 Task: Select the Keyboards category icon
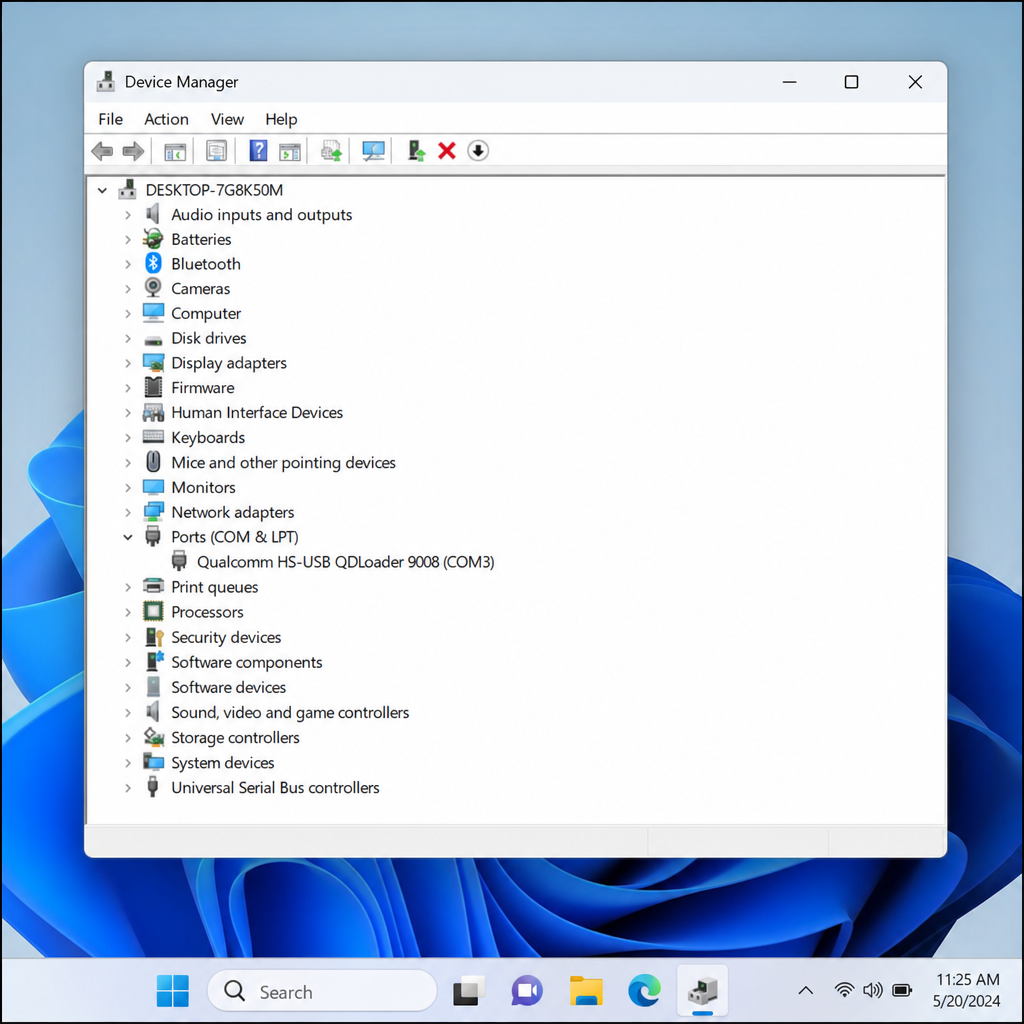(x=153, y=437)
